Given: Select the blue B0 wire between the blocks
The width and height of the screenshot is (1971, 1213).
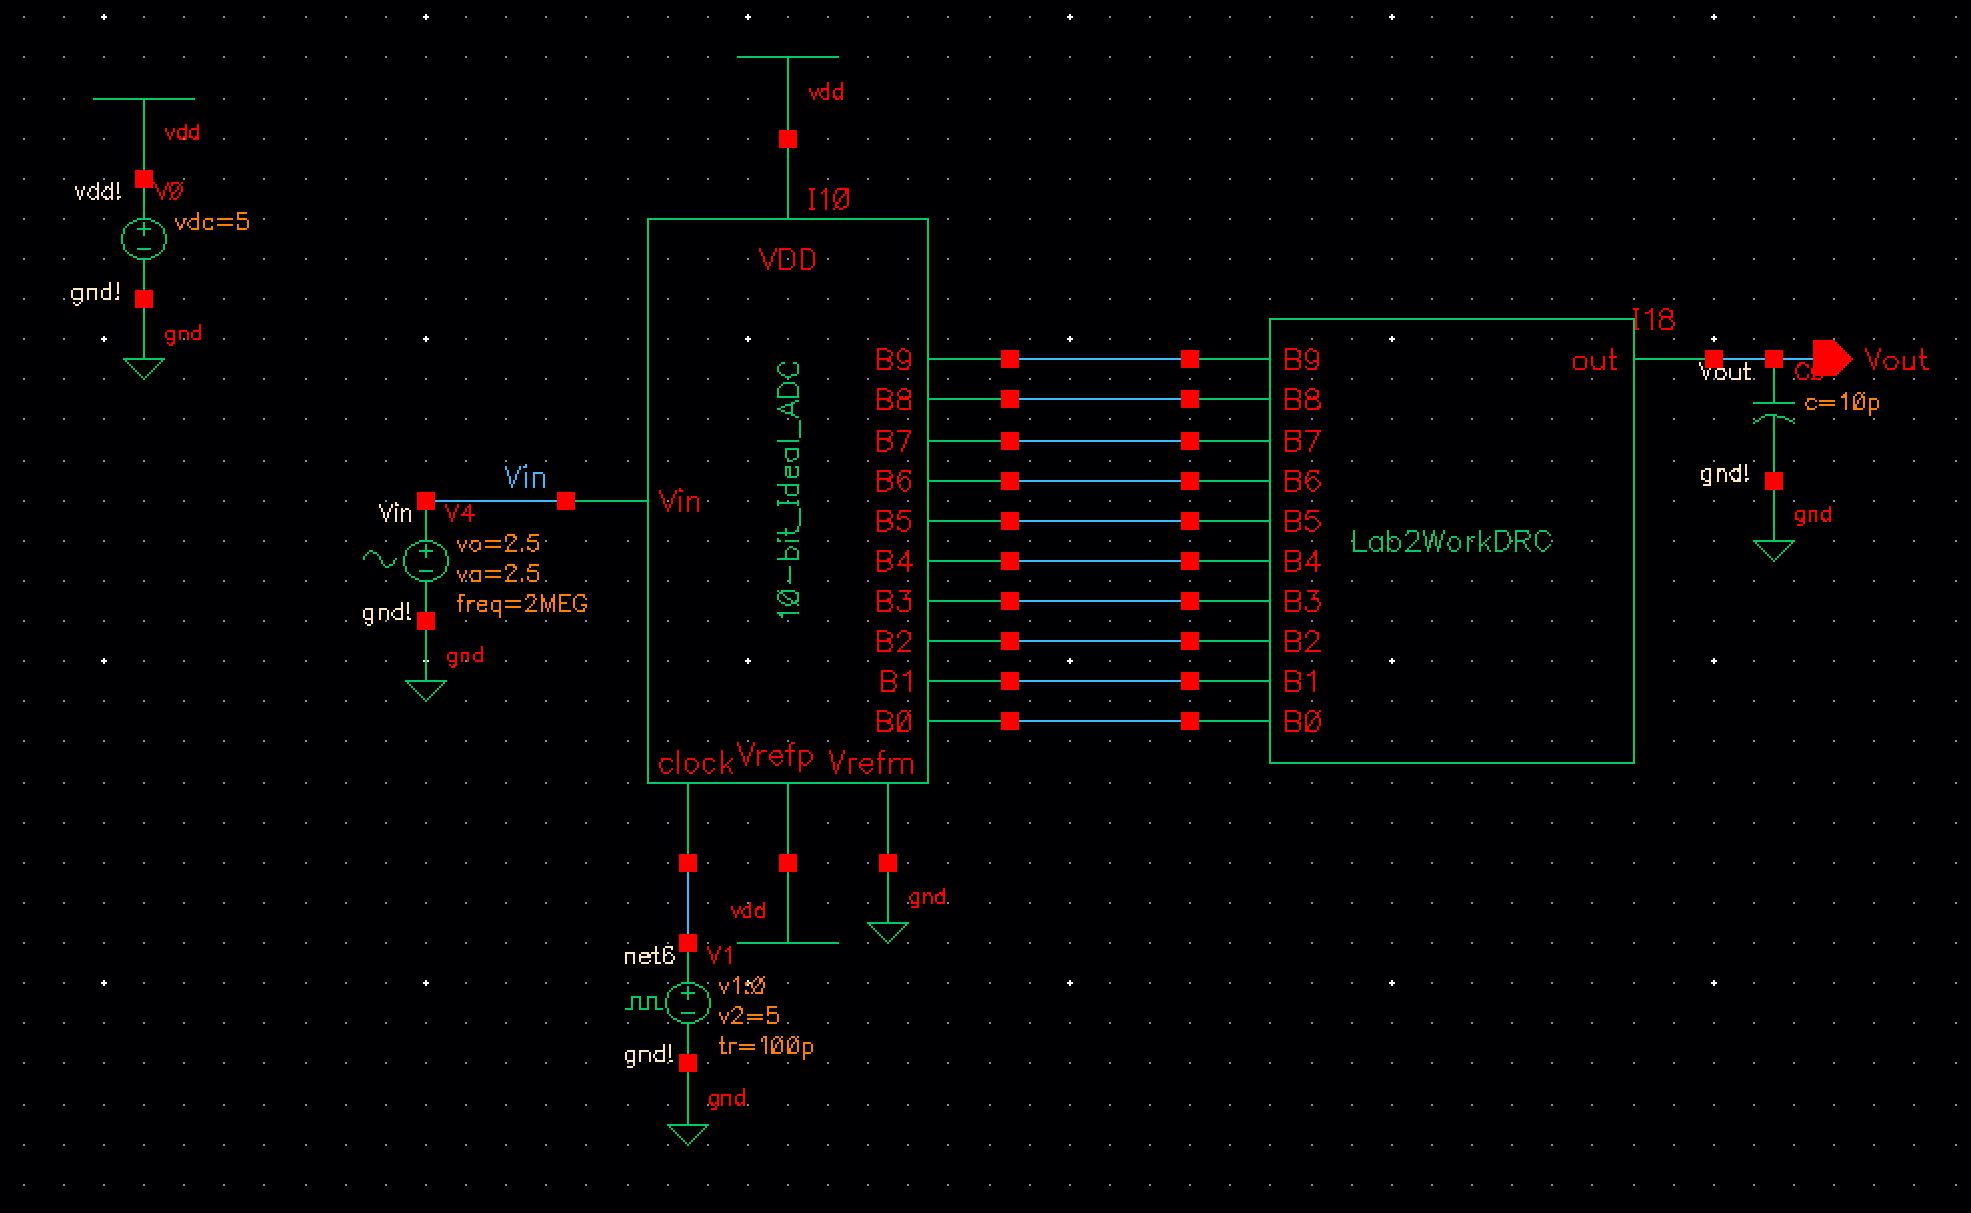Looking at the screenshot, I should click(x=1100, y=721).
